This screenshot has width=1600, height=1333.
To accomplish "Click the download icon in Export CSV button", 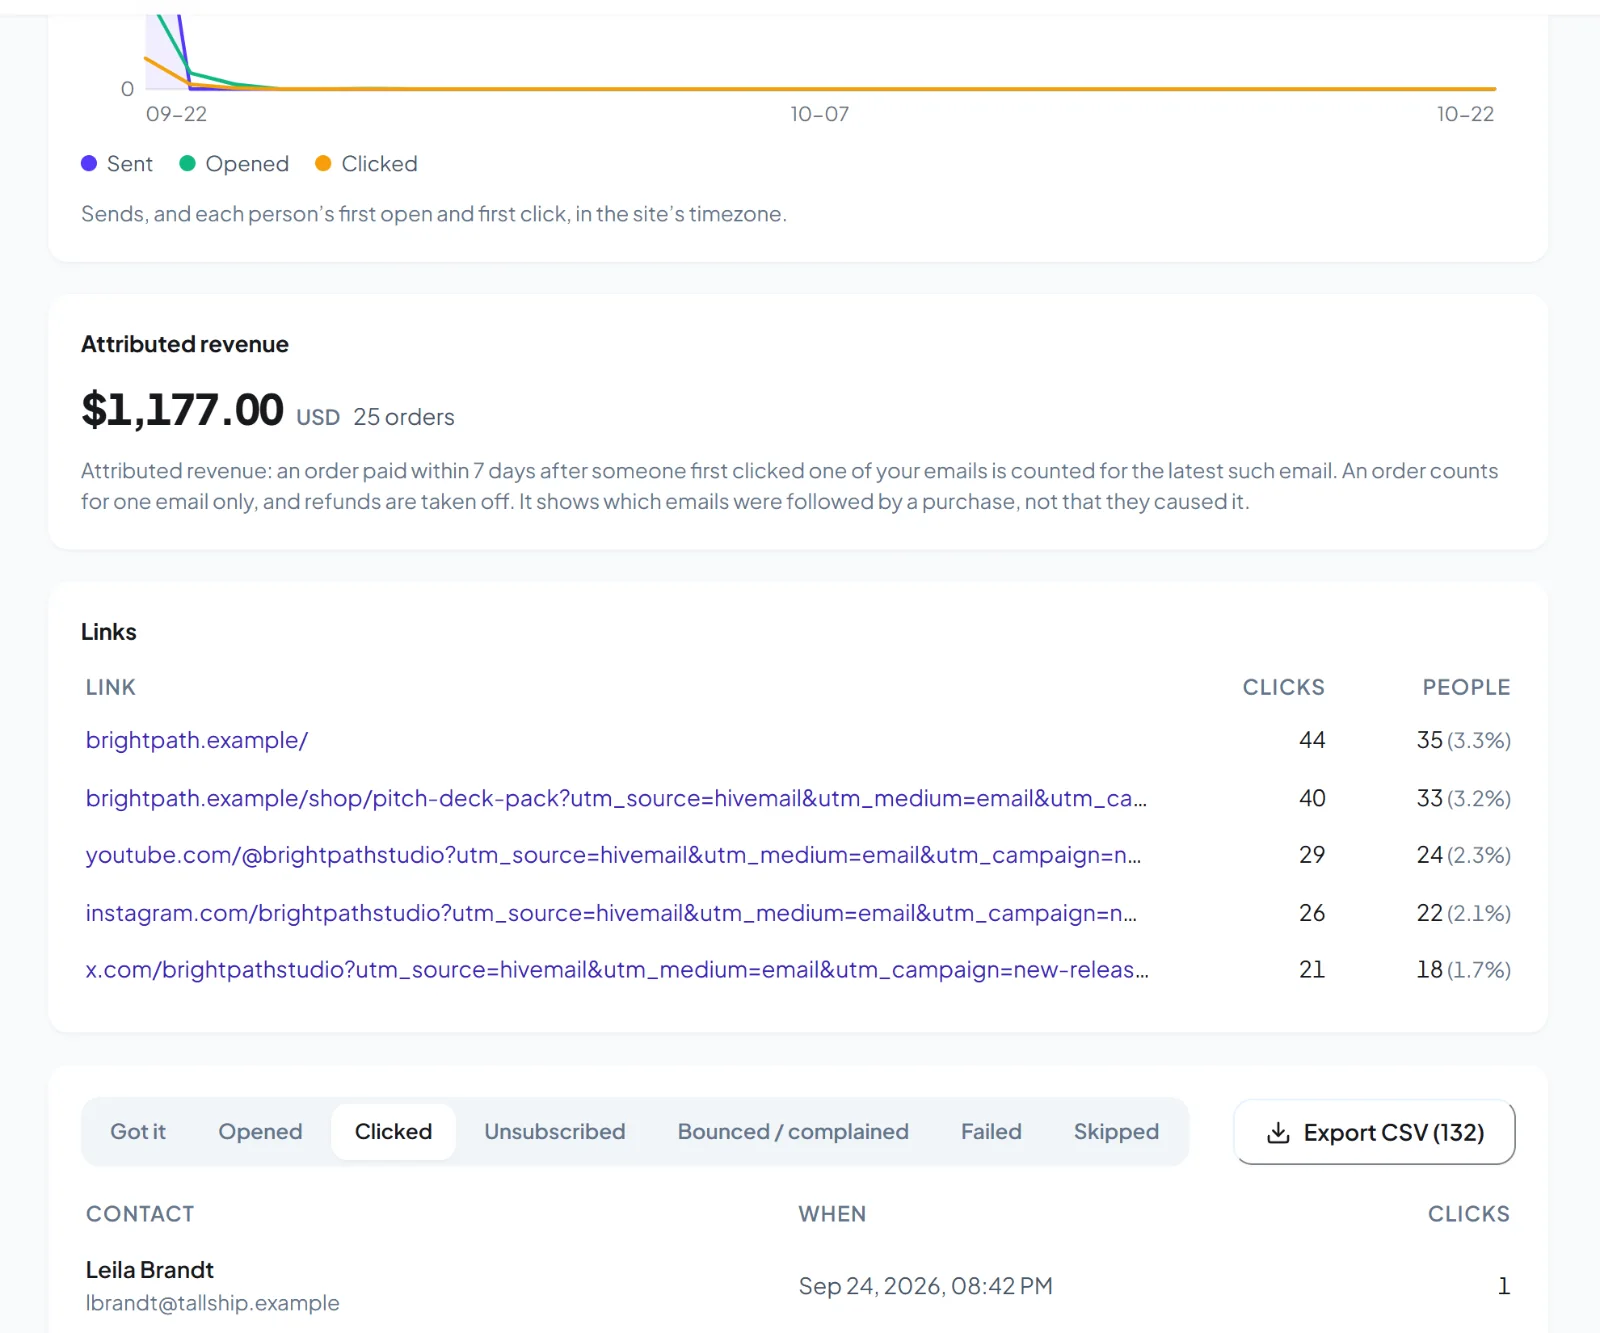I will click(x=1278, y=1133).
